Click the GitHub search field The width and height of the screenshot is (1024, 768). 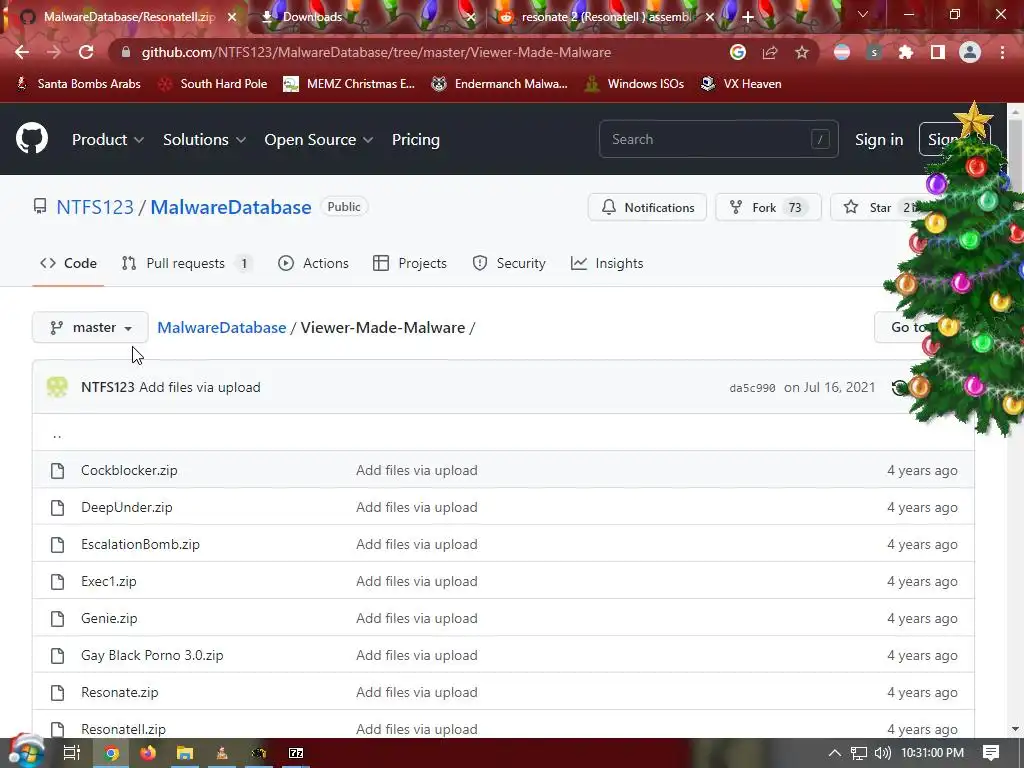click(x=718, y=139)
